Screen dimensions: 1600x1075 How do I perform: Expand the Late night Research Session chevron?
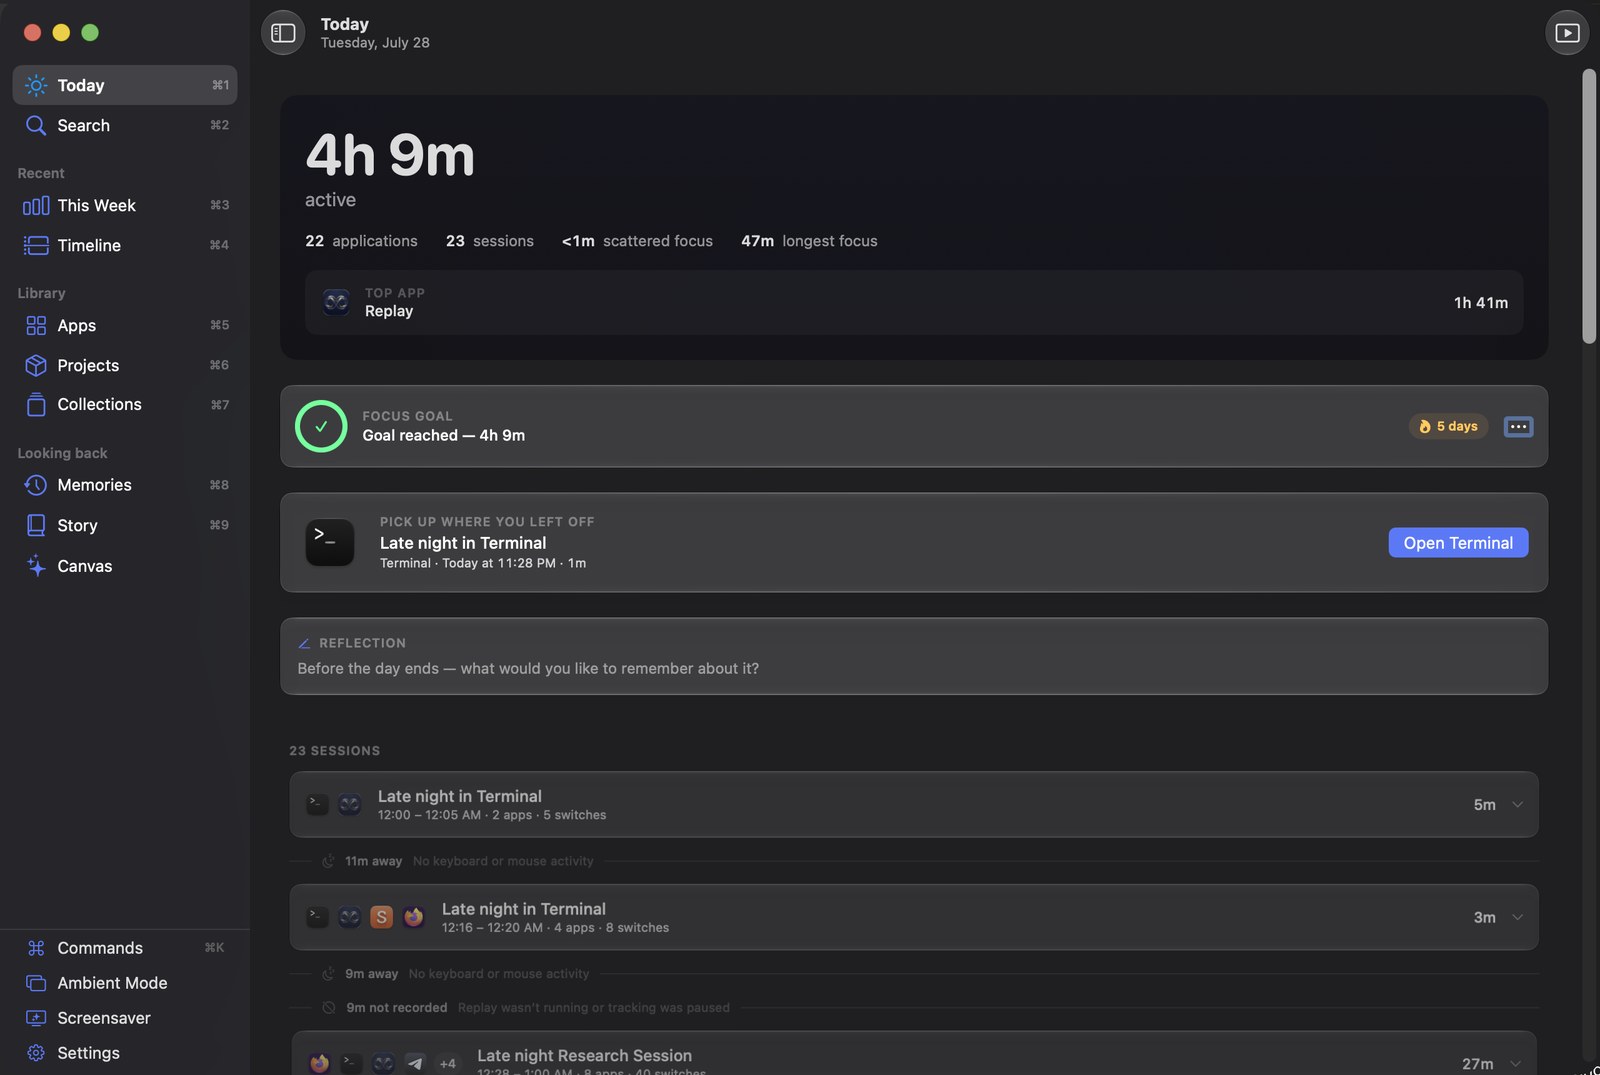(1517, 1063)
